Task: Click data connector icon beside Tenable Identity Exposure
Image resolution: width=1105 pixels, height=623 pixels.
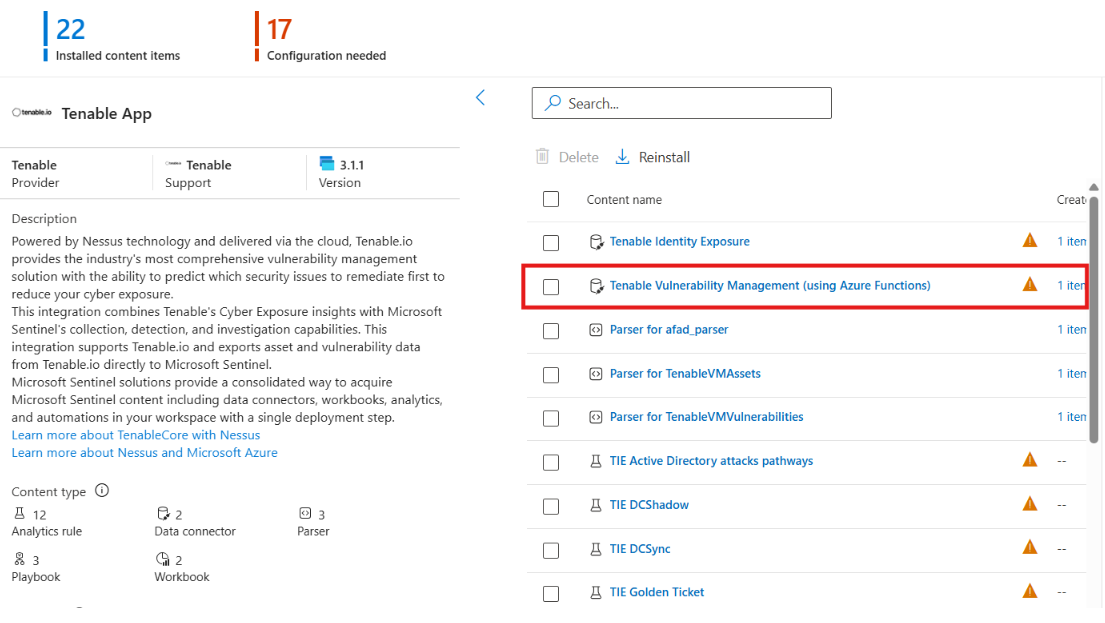Action: (x=595, y=242)
